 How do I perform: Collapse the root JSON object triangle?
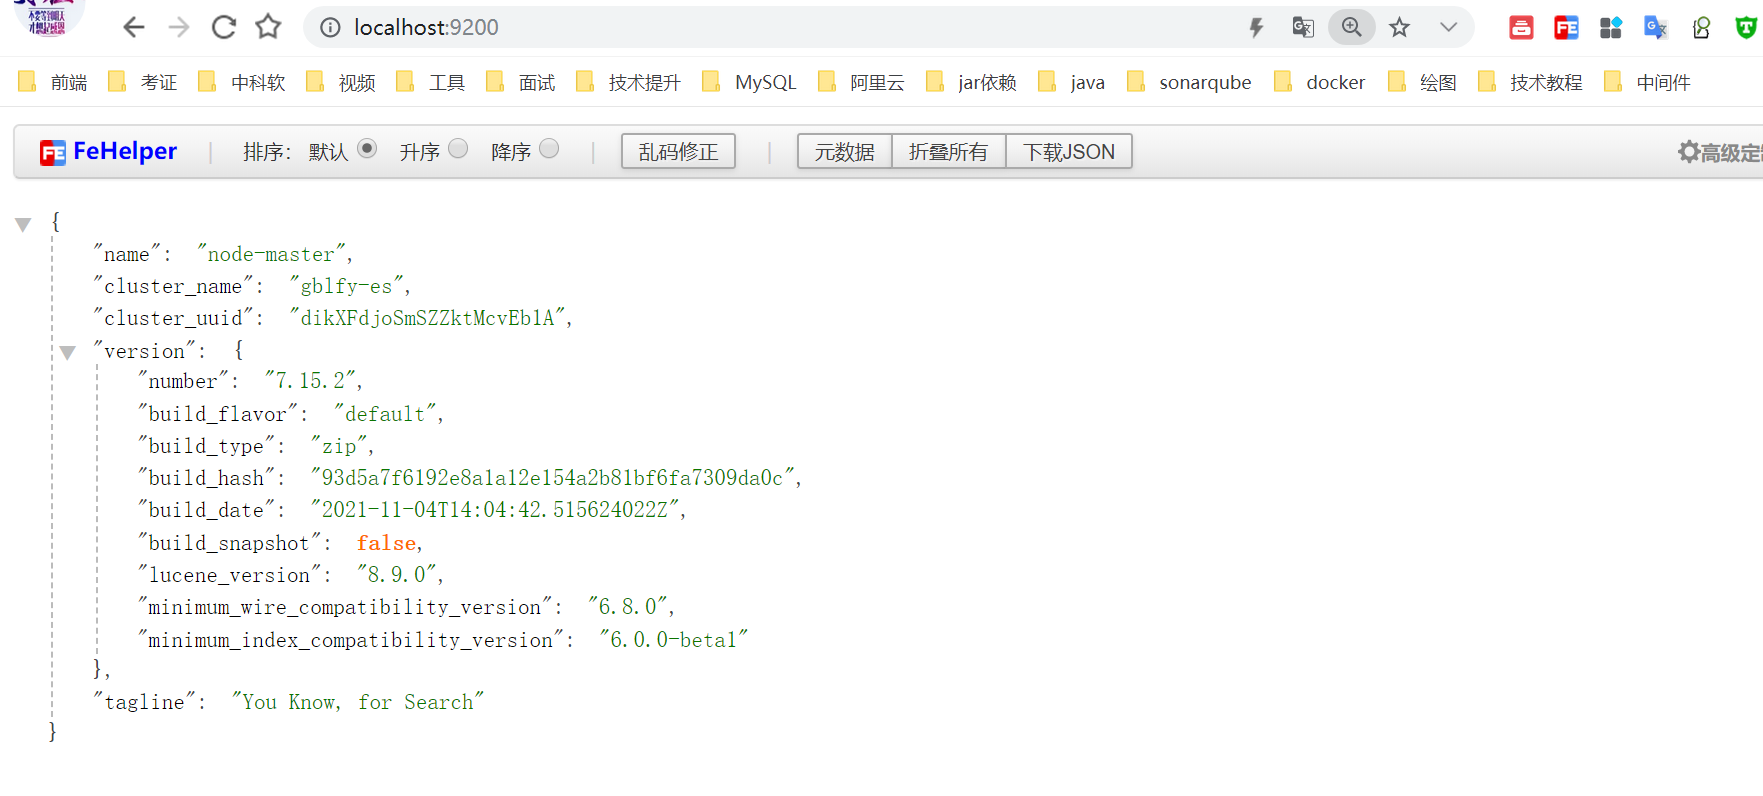point(23,224)
